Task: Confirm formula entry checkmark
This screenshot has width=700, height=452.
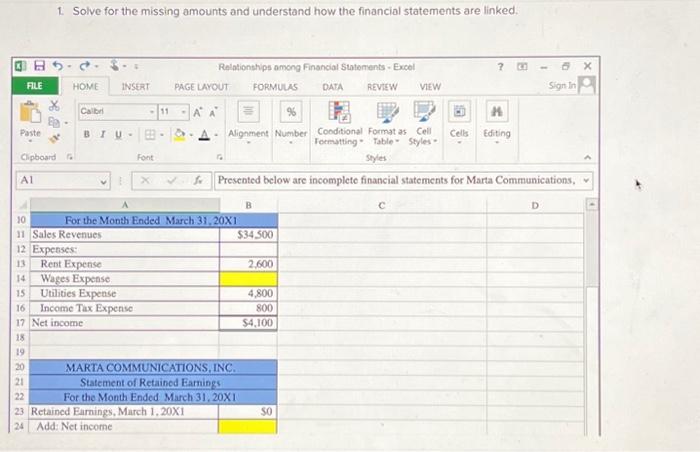Action: [172, 180]
